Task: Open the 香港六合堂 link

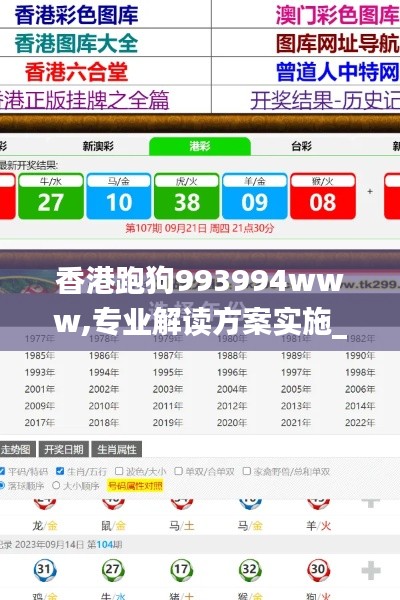Action: click(76, 72)
